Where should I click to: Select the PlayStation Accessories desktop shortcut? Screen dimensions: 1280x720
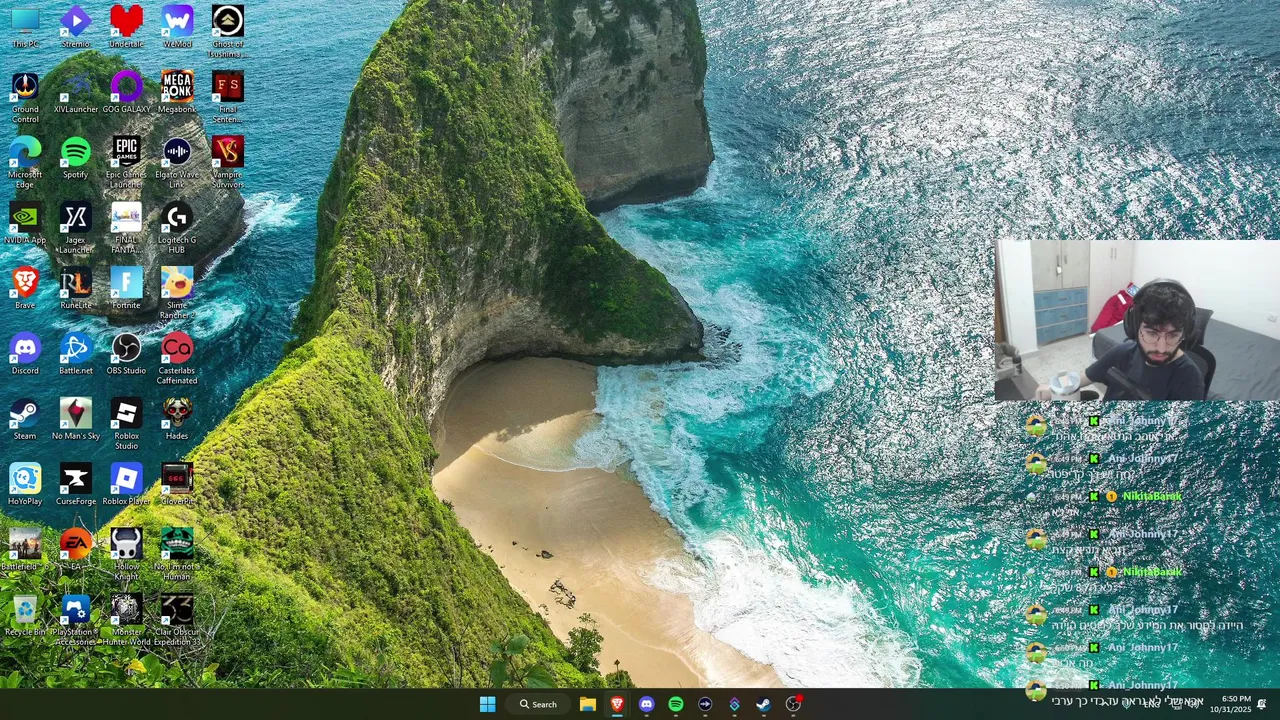pos(76,619)
